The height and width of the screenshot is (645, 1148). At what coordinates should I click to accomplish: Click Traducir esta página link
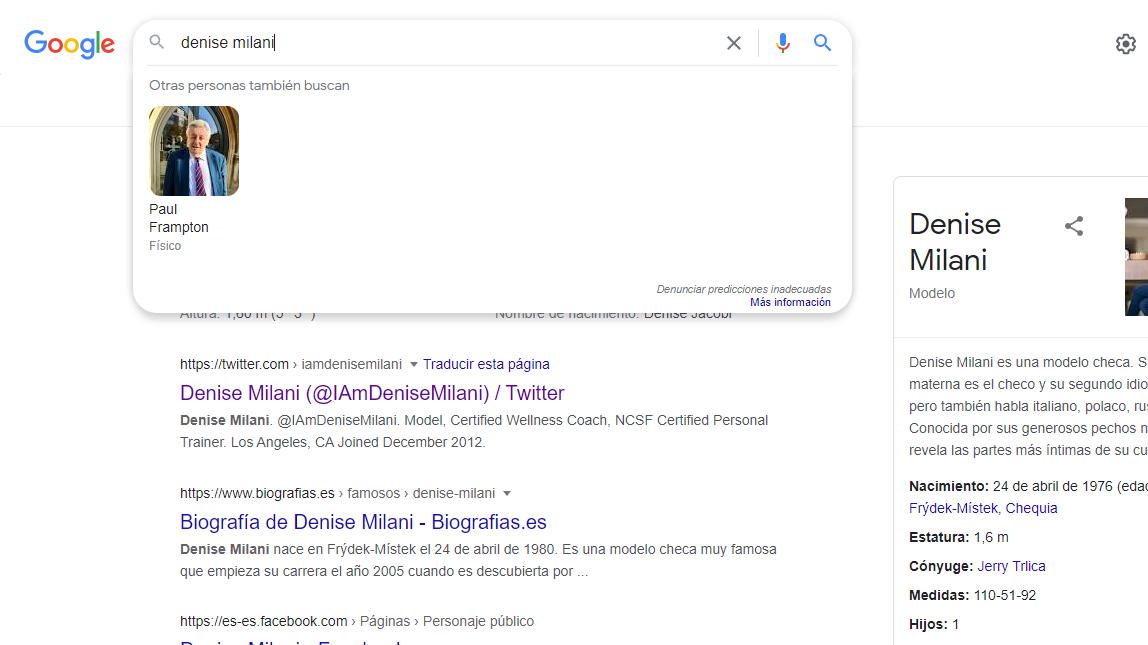pyautogui.click(x=486, y=364)
